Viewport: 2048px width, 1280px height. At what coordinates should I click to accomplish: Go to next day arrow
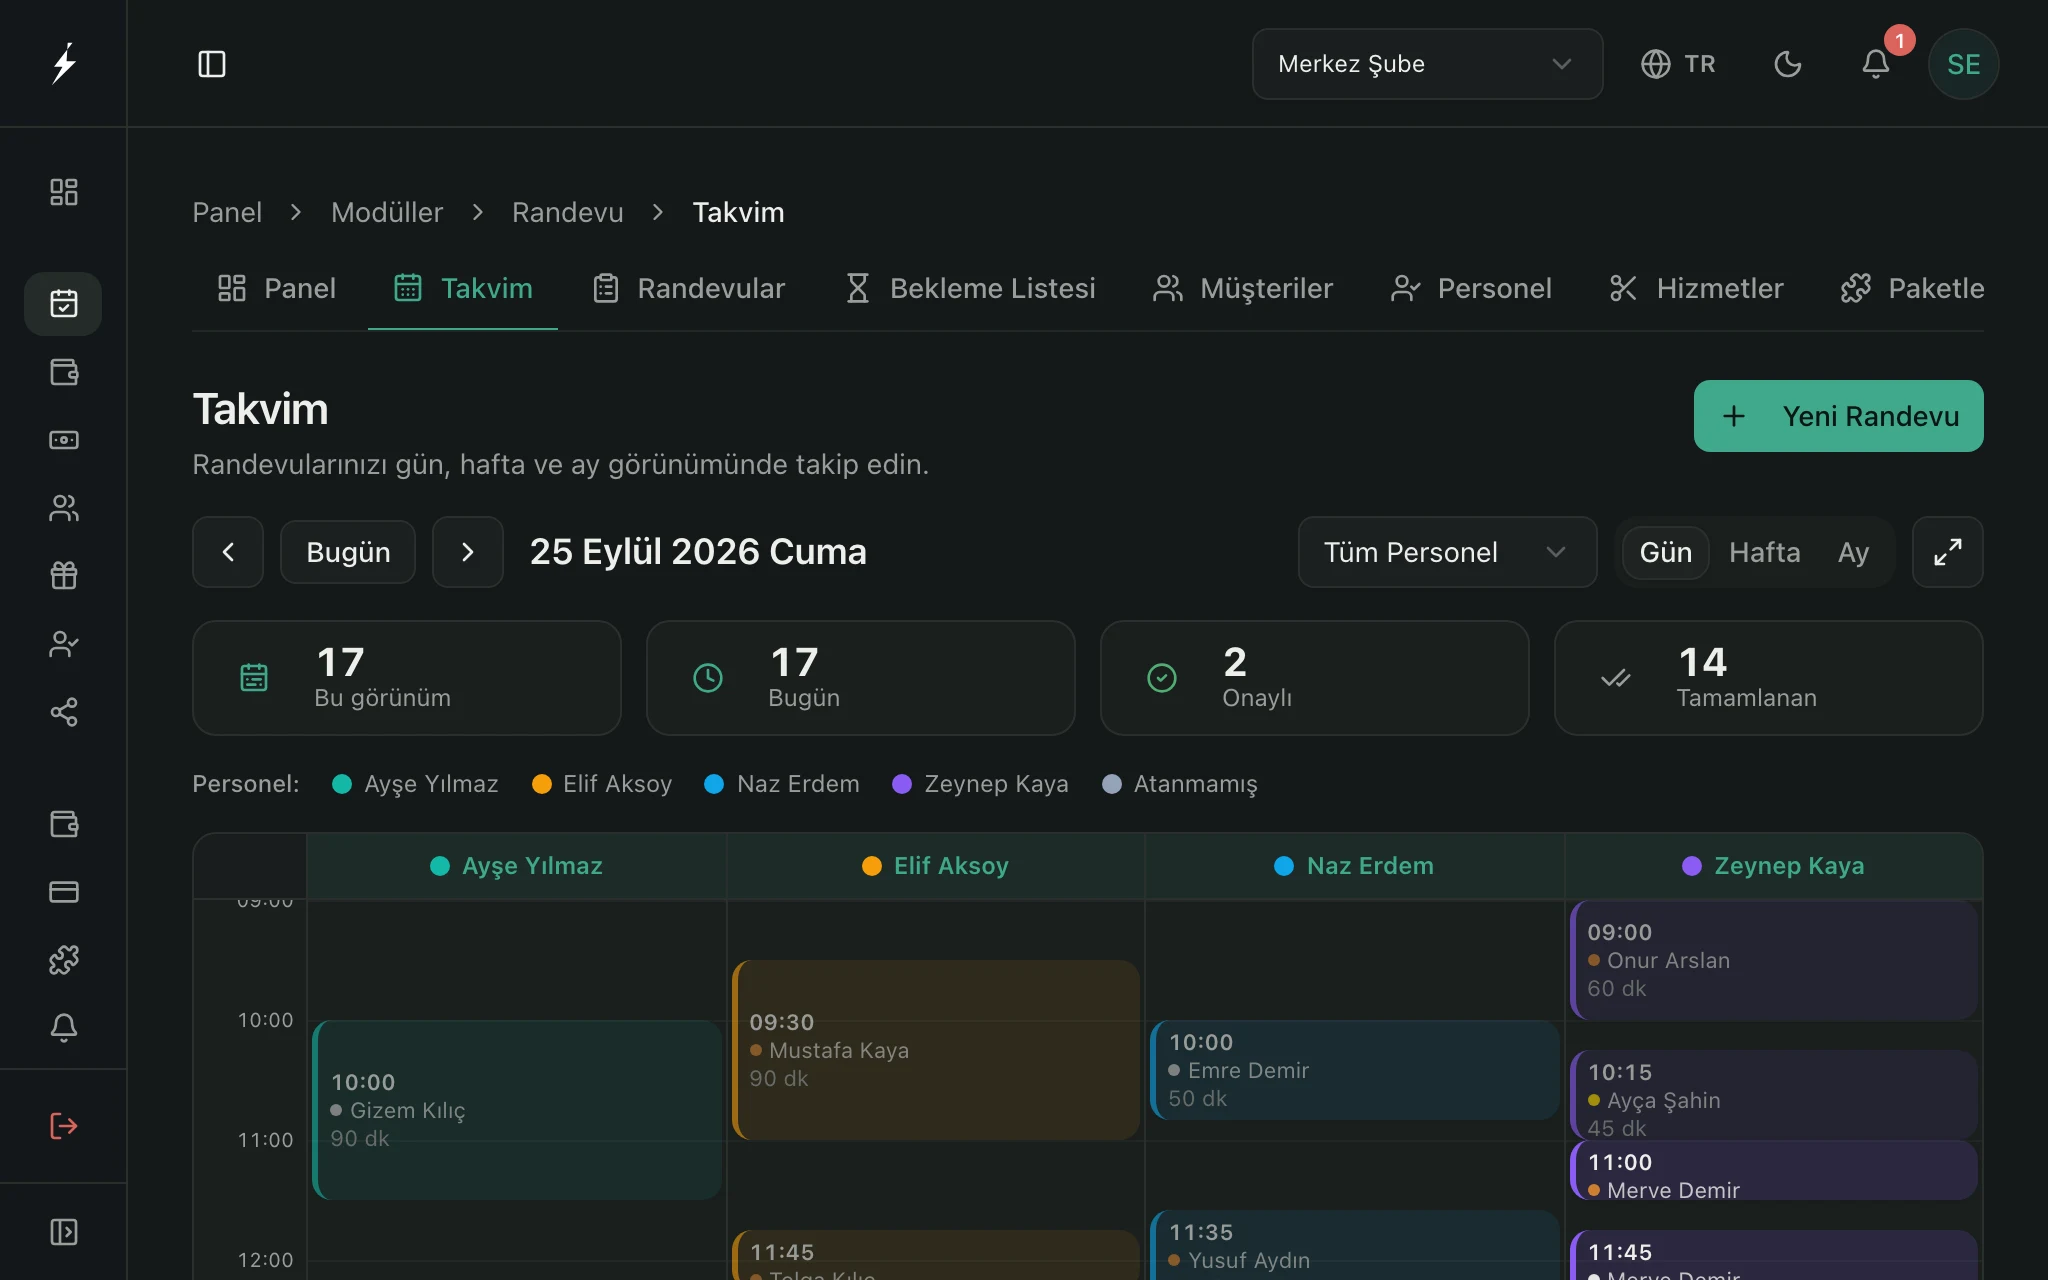[x=468, y=552]
